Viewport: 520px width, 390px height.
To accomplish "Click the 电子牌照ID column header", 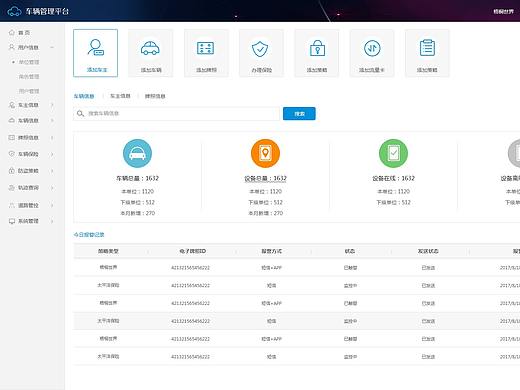I will coord(193,251).
